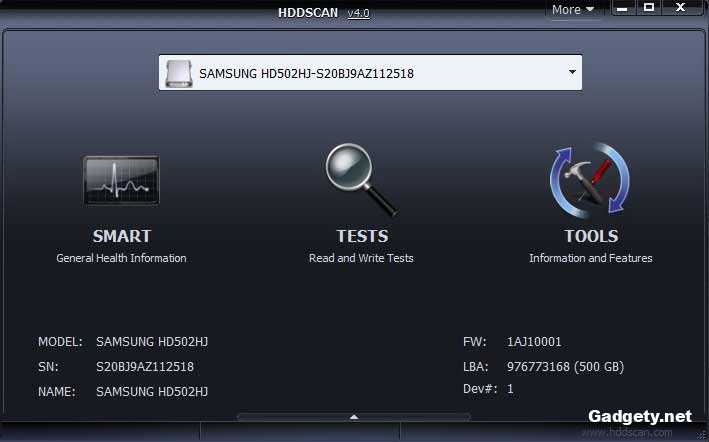Image resolution: width=709 pixels, height=442 pixels.
Task: Click the v4.0 version link
Action: pos(358,13)
